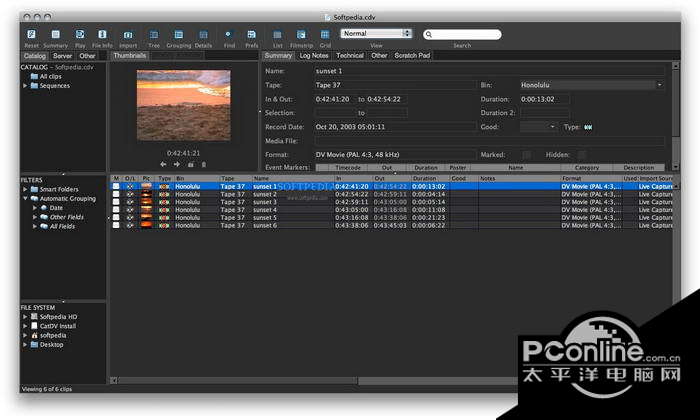Expand the Sequences catalog folder
This screenshot has height=420, width=700.
[x=25, y=86]
